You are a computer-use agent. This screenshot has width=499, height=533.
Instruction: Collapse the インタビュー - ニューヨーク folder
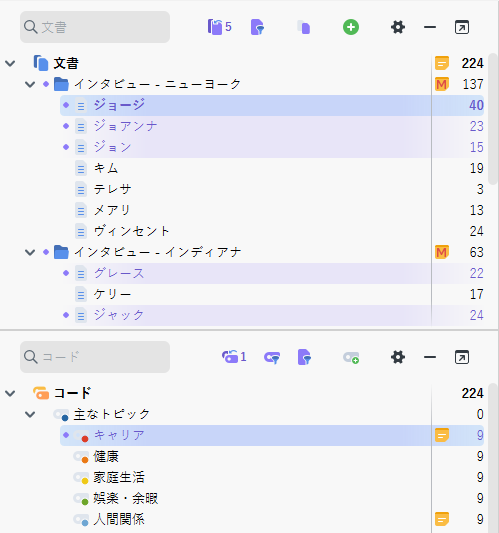coord(30,84)
